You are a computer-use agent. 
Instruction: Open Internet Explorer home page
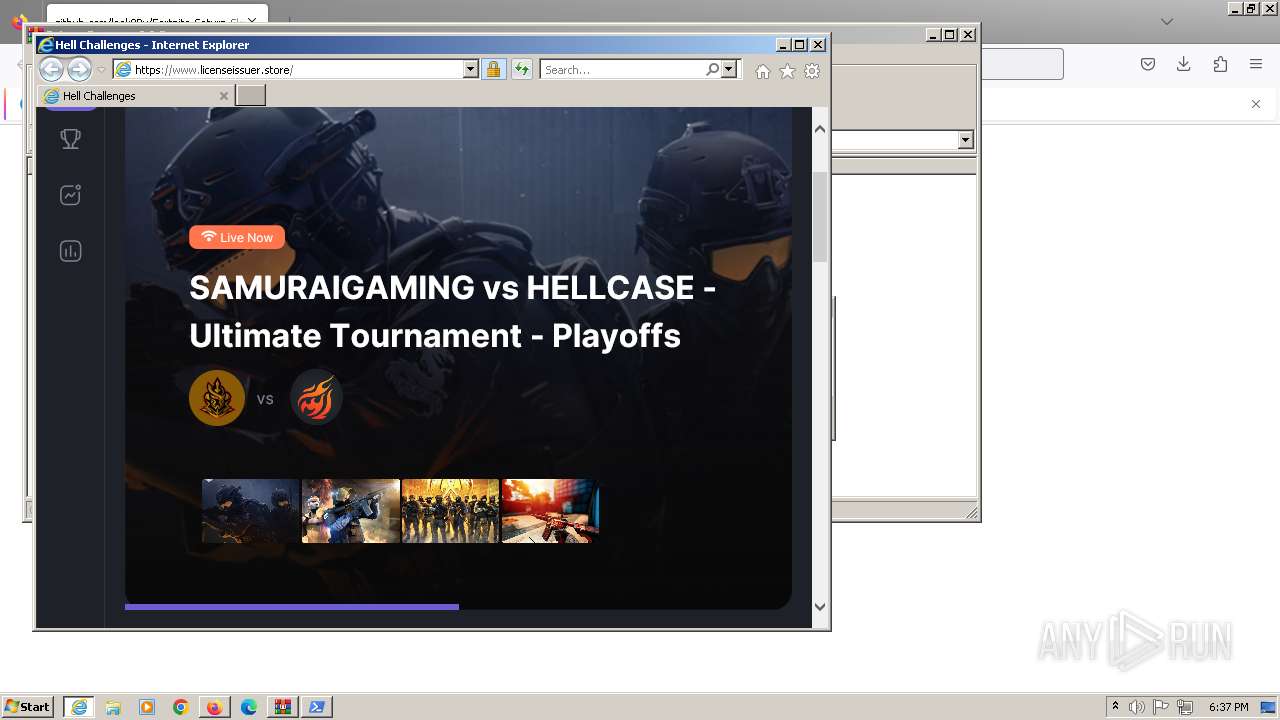pos(763,71)
